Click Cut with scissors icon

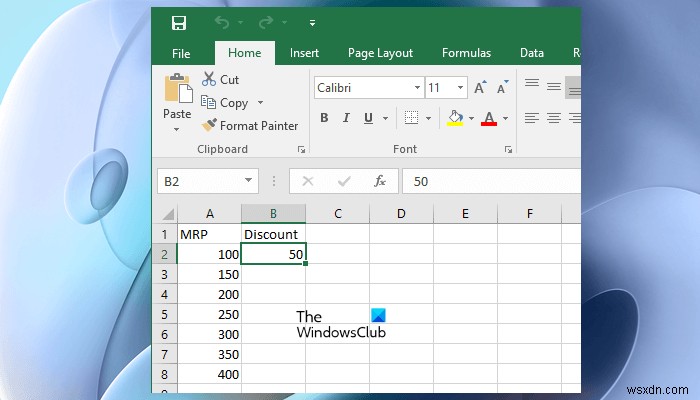click(220, 79)
